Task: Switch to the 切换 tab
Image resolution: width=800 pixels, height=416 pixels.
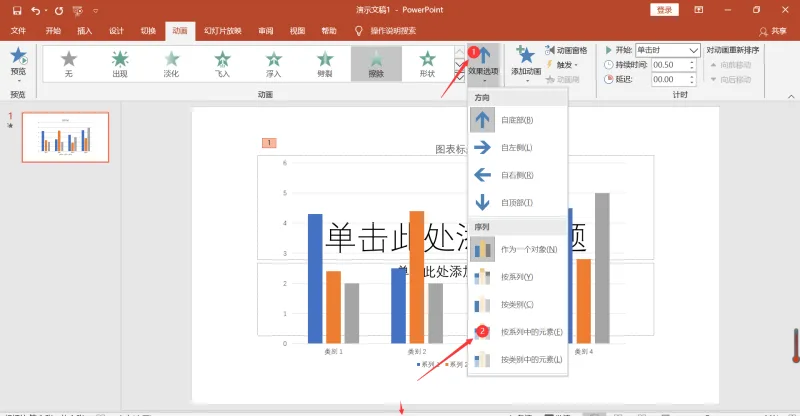Action: click(x=148, y=31)
